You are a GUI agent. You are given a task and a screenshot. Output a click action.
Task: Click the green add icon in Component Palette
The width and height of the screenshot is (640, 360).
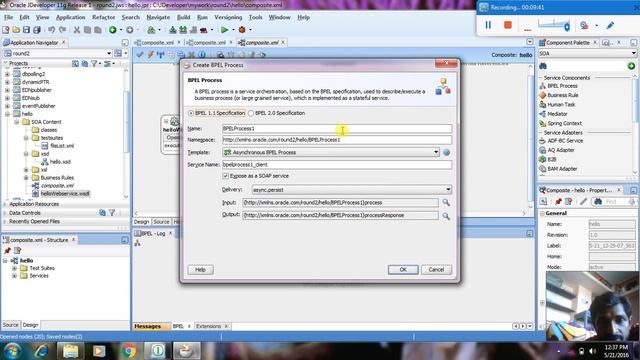(631, 66)
